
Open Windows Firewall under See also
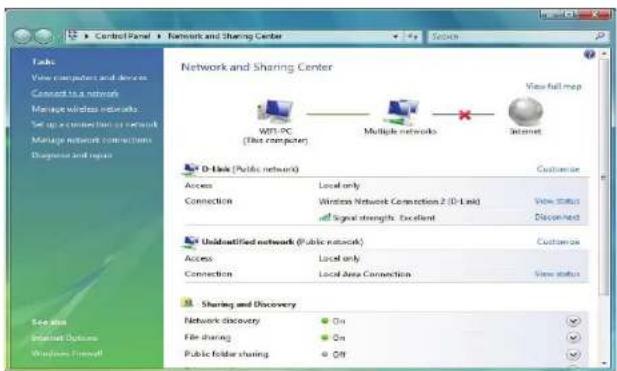pos(67,353)
